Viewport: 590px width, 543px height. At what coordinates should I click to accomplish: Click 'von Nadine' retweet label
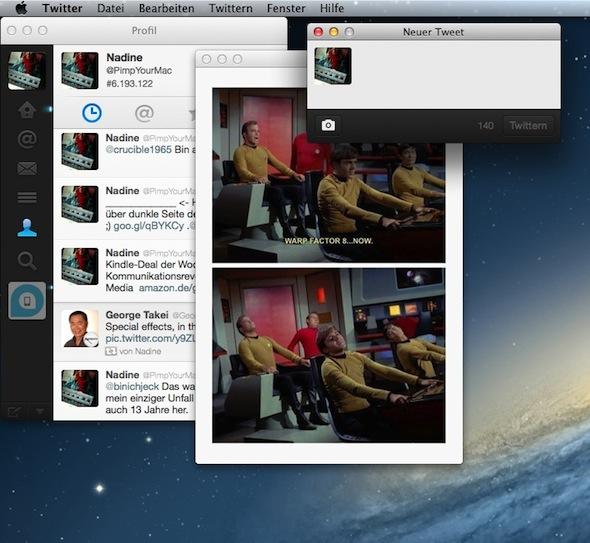tap(140, 351)
